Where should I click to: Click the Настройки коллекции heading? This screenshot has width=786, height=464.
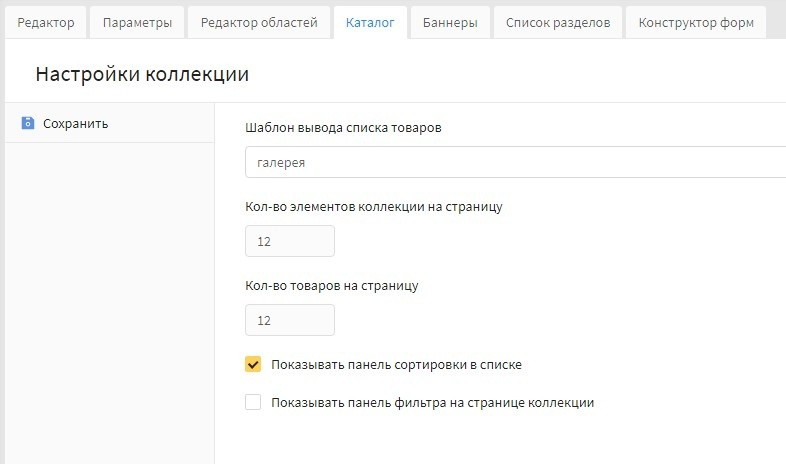coord(142,74)
